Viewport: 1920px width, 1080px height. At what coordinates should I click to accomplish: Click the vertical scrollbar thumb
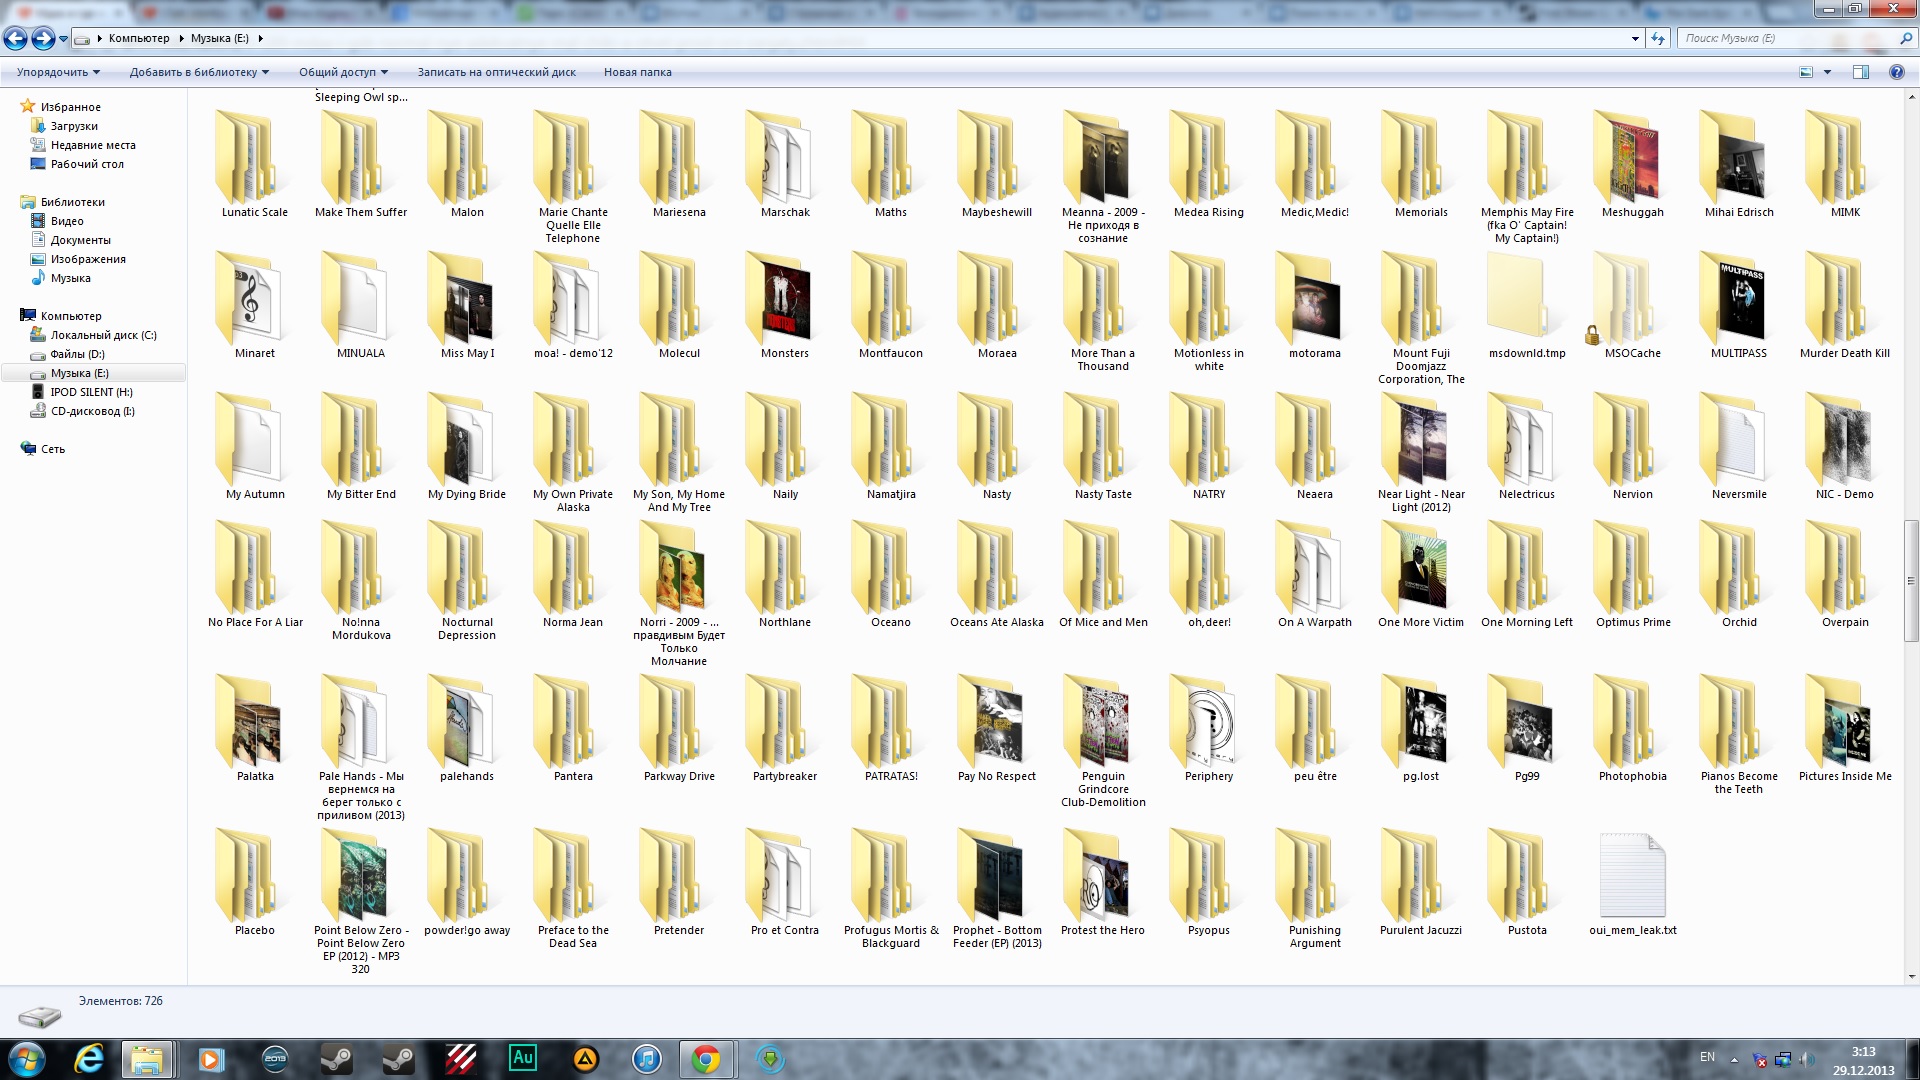pos(1911,580)
